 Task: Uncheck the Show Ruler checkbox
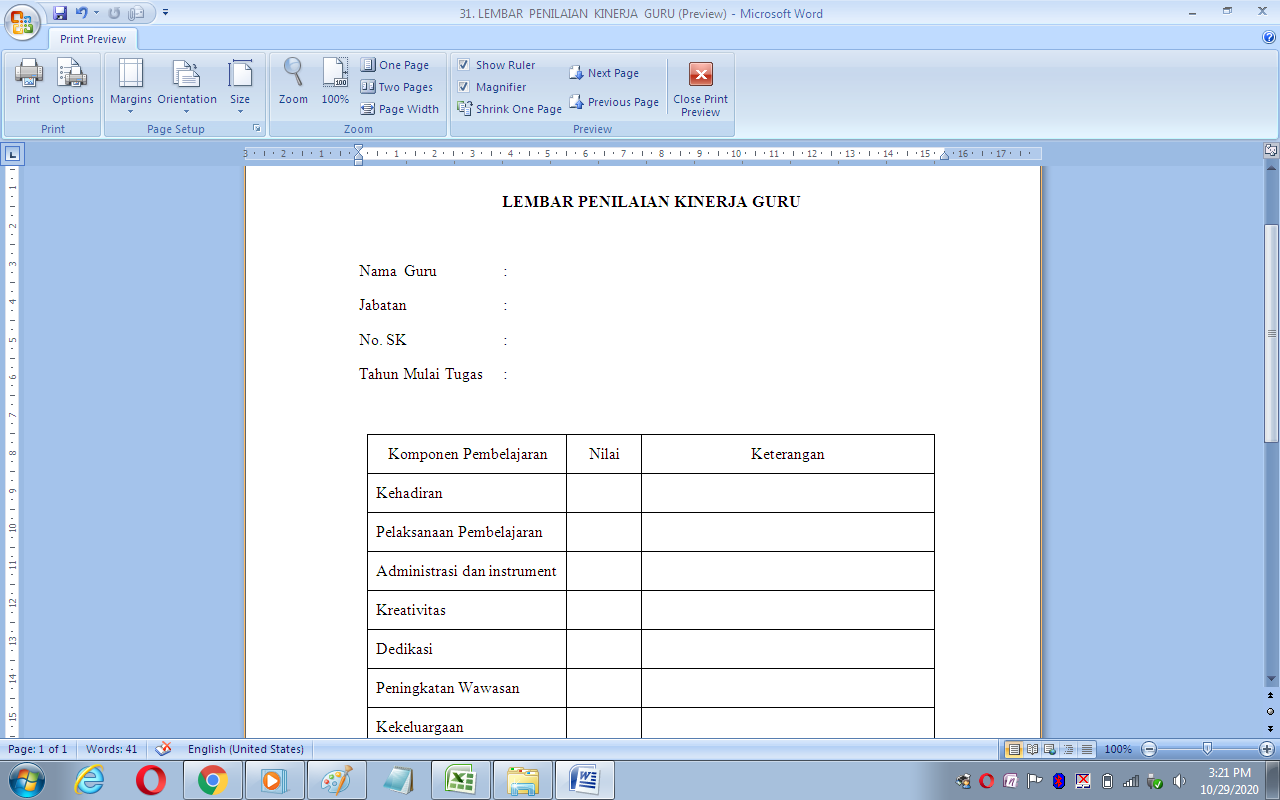[464, 65]
